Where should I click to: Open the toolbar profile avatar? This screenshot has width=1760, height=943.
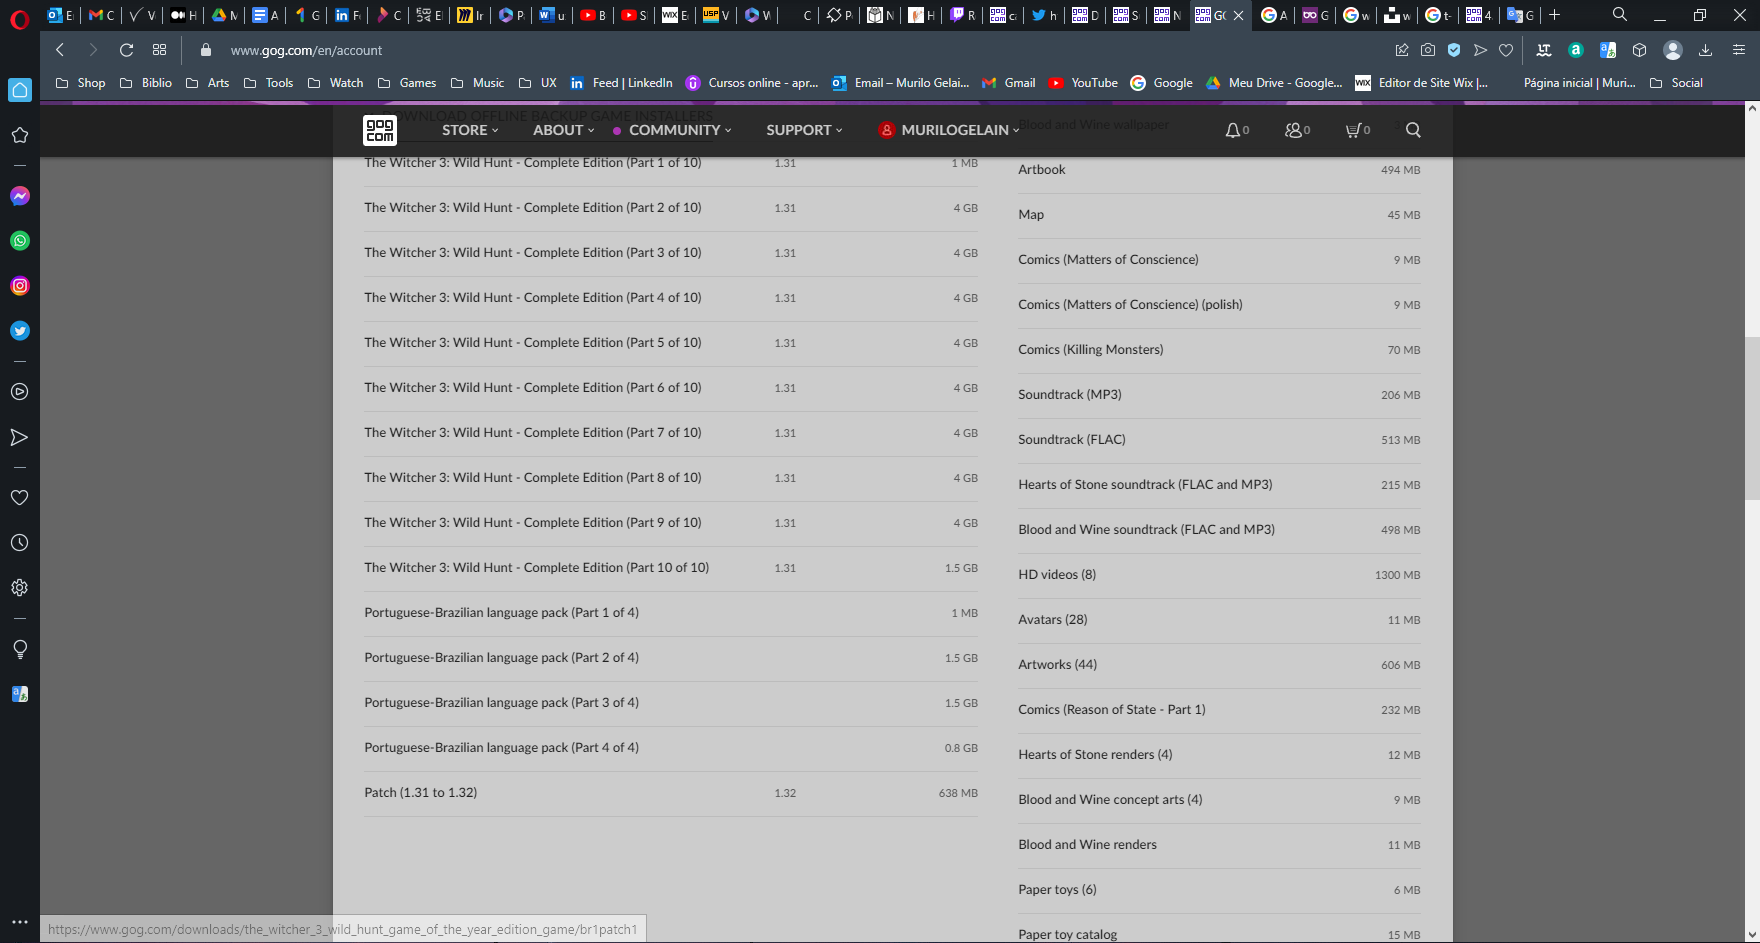pos(1673,50)
